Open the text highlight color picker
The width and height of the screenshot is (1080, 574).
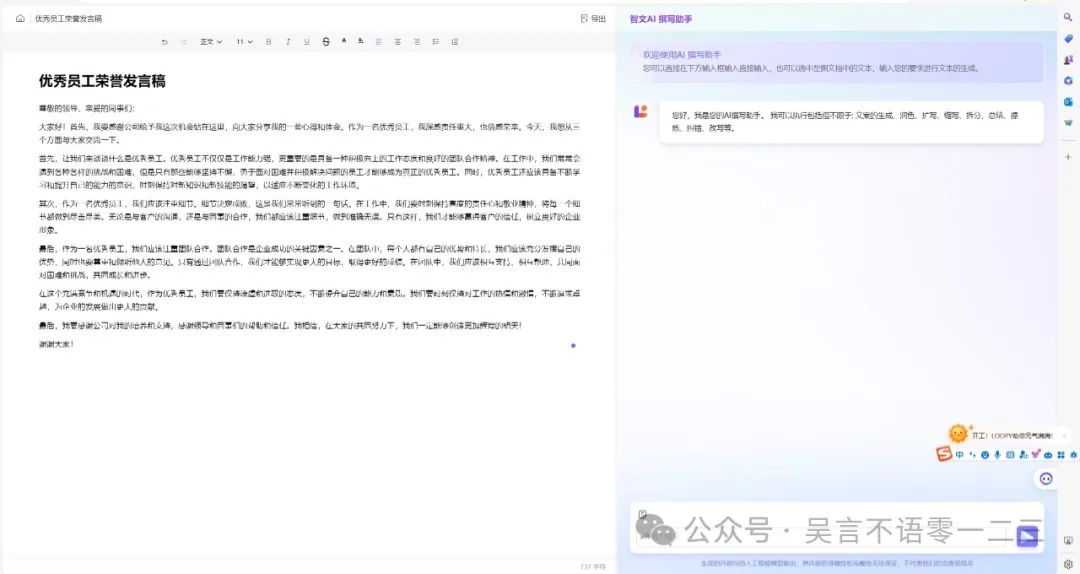pyautogui.click(x=360, y=41)
